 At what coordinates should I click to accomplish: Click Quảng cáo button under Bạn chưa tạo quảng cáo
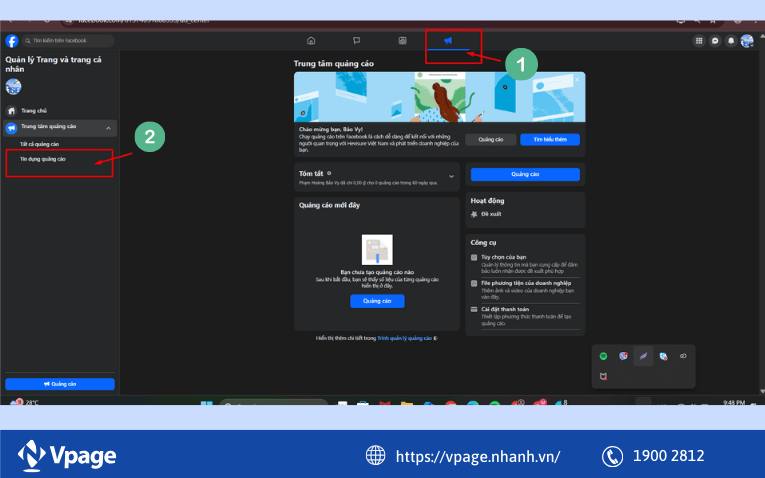tap(377, 301)
